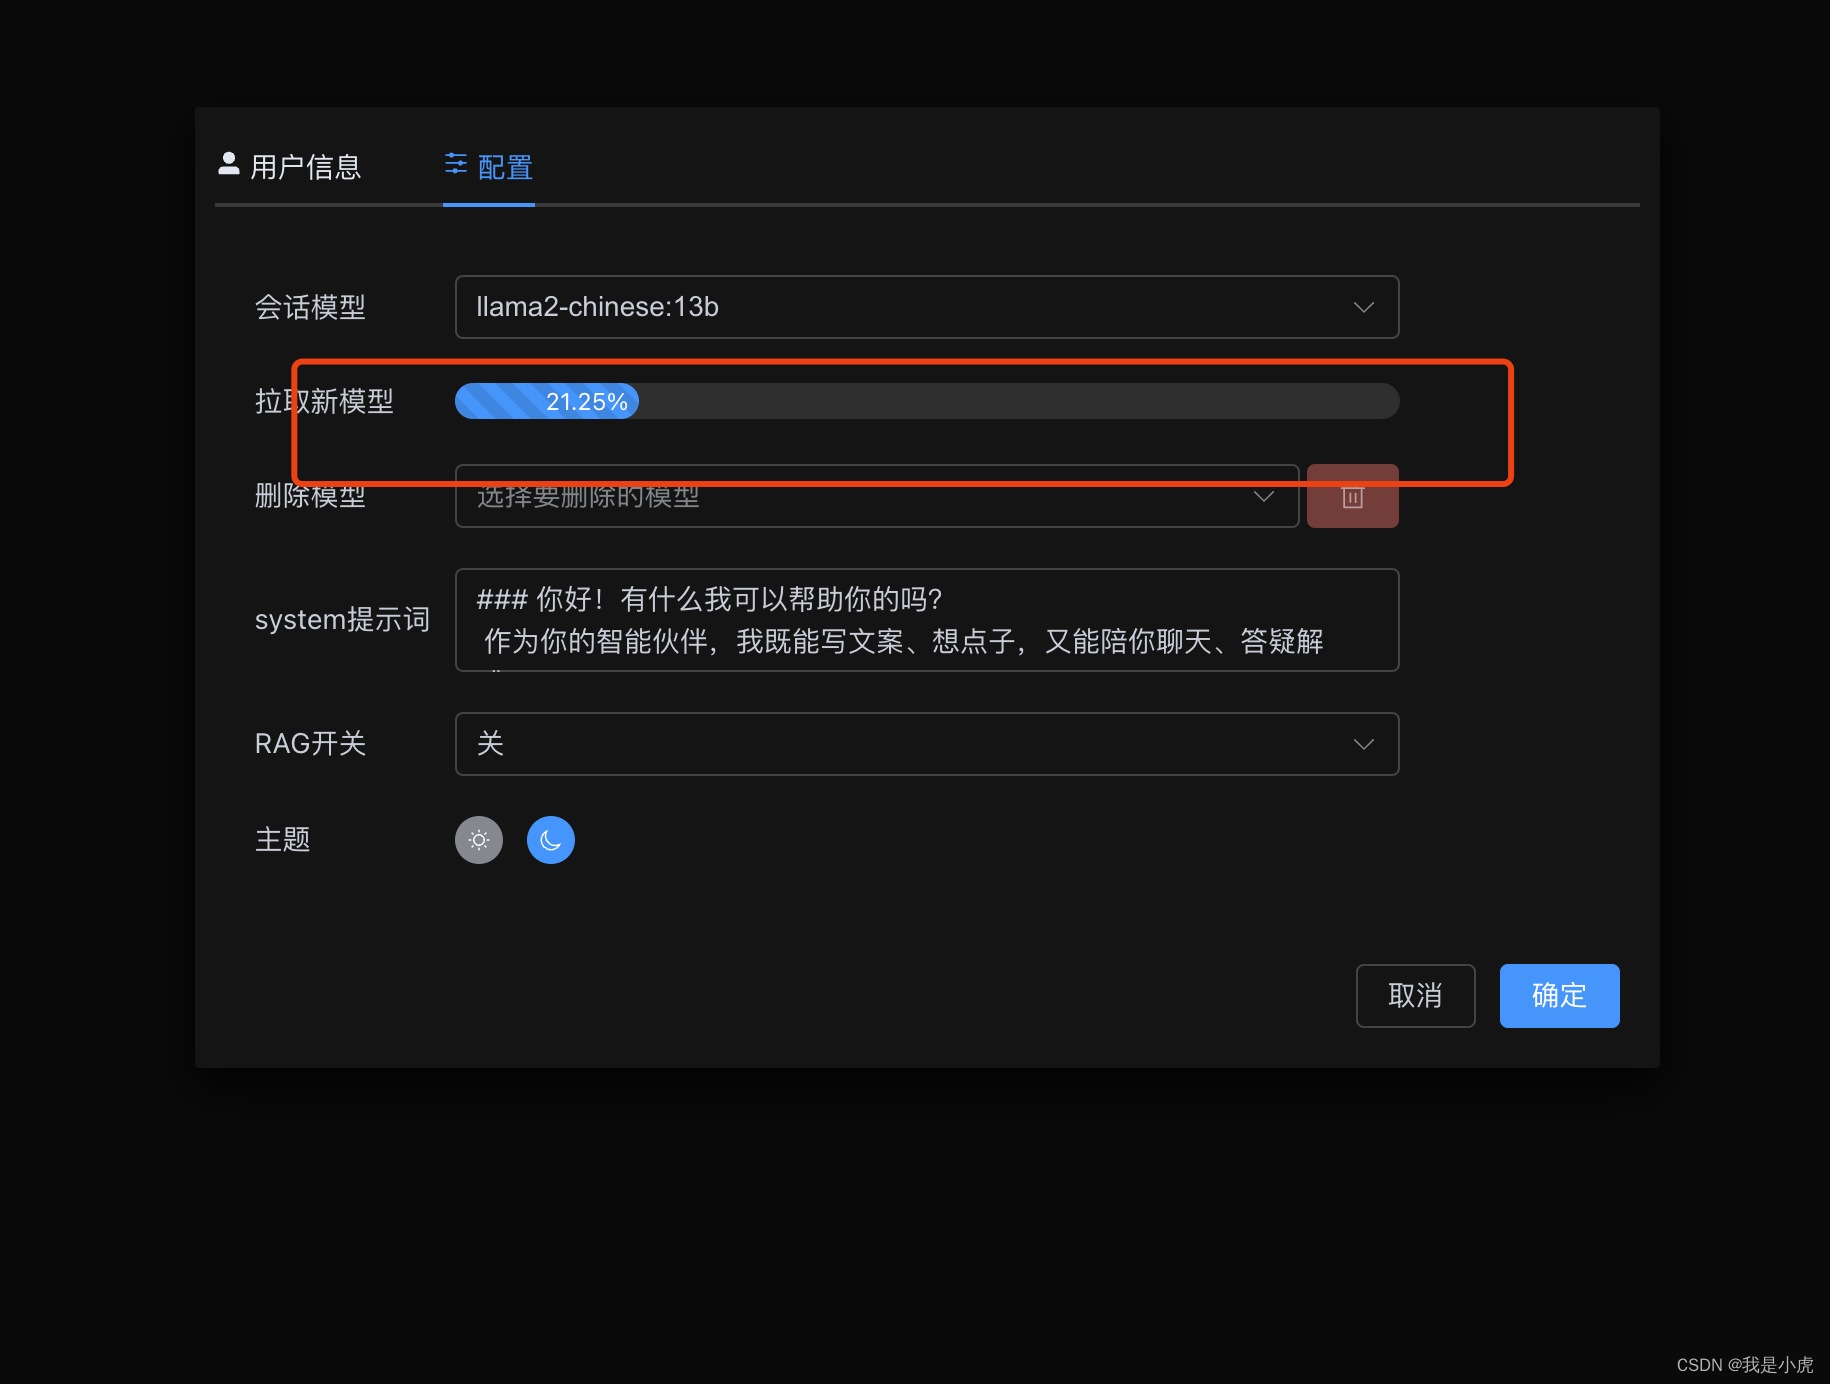Click the chevron arrow in 会话模型 selector

point(1363,307)
